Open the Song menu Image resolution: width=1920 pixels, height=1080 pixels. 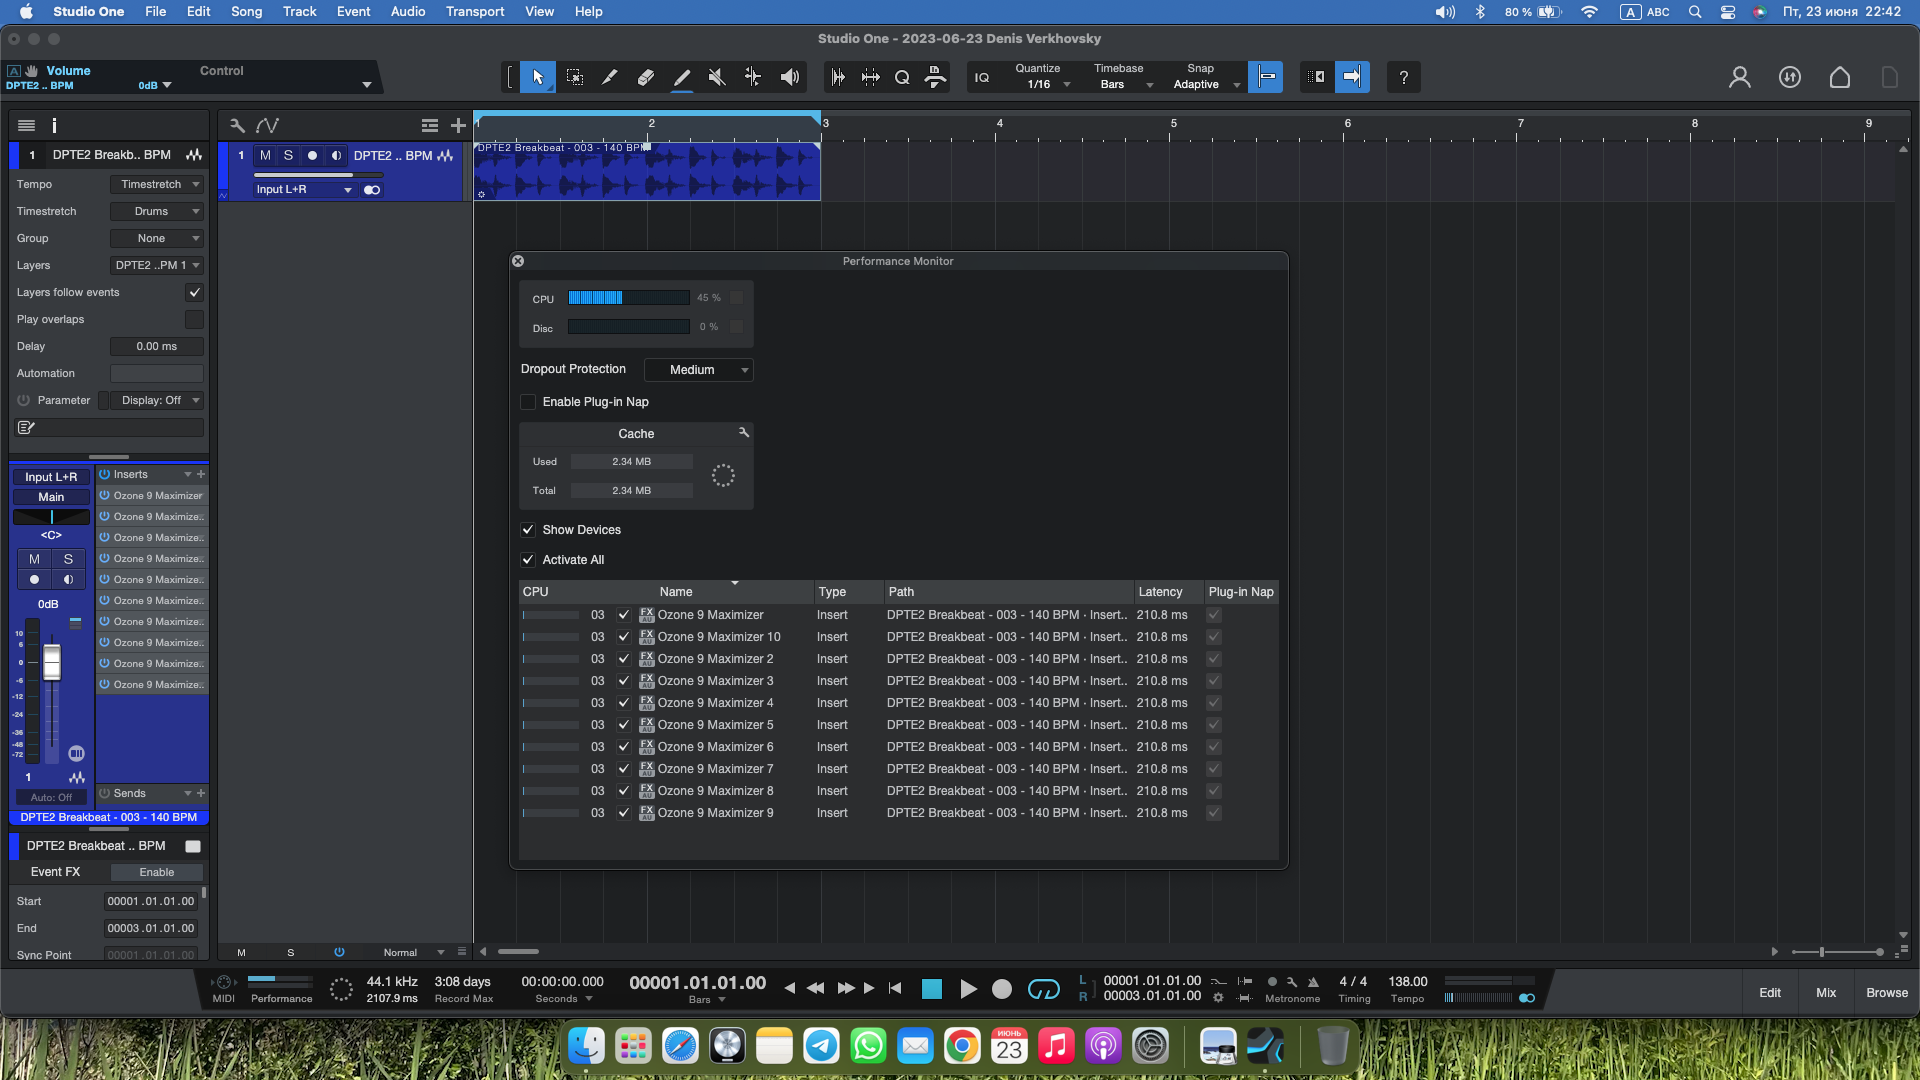[246, 11]
